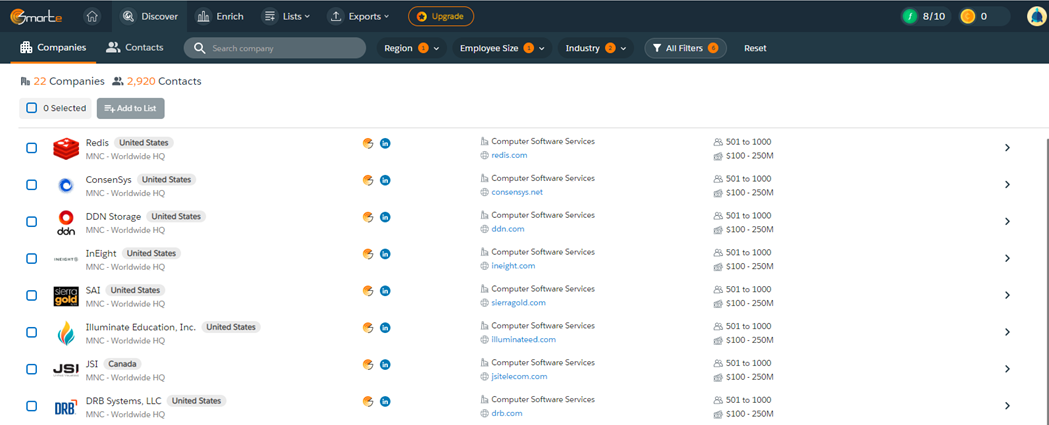Click the Sierra Gold logo for SAI

tap(66, 296)
